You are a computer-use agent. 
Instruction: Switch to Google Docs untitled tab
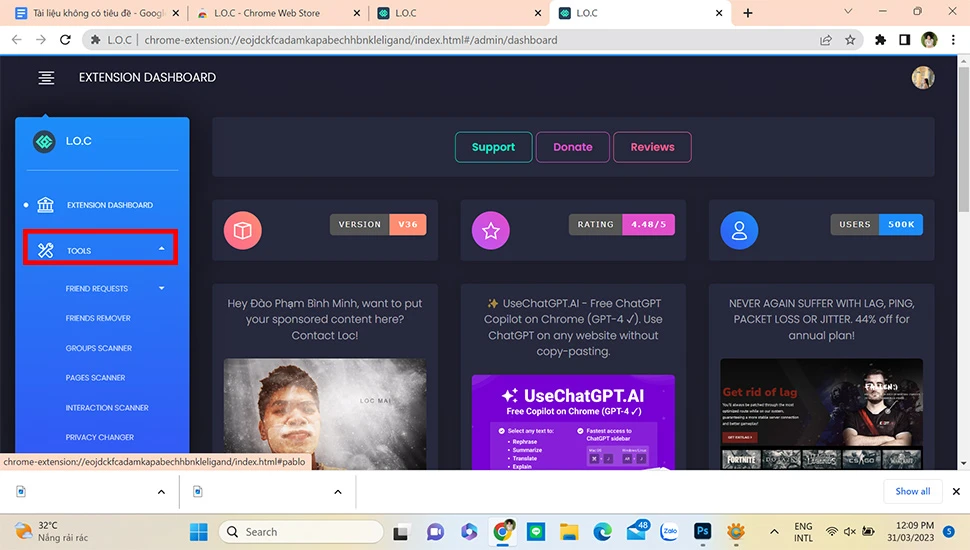97,13
